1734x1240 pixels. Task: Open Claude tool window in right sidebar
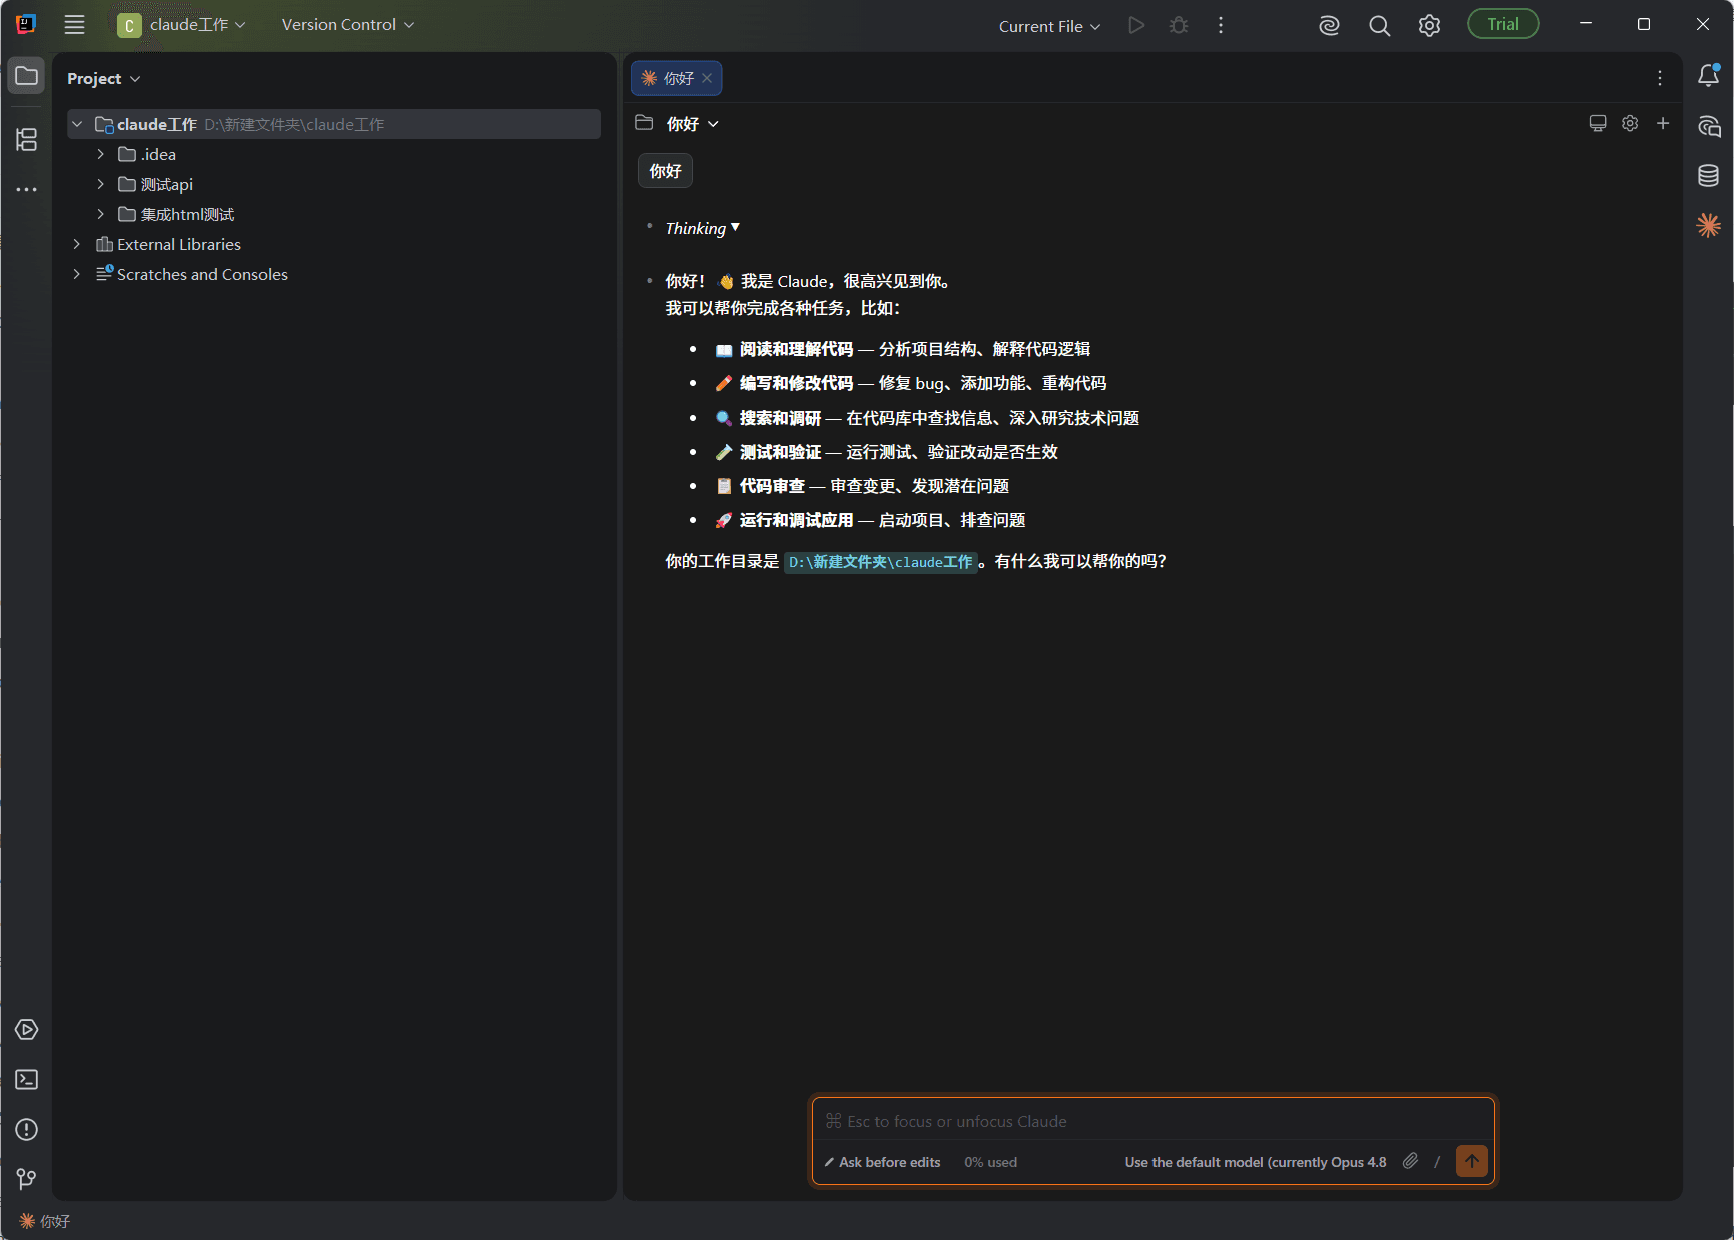coord(1709,225)
